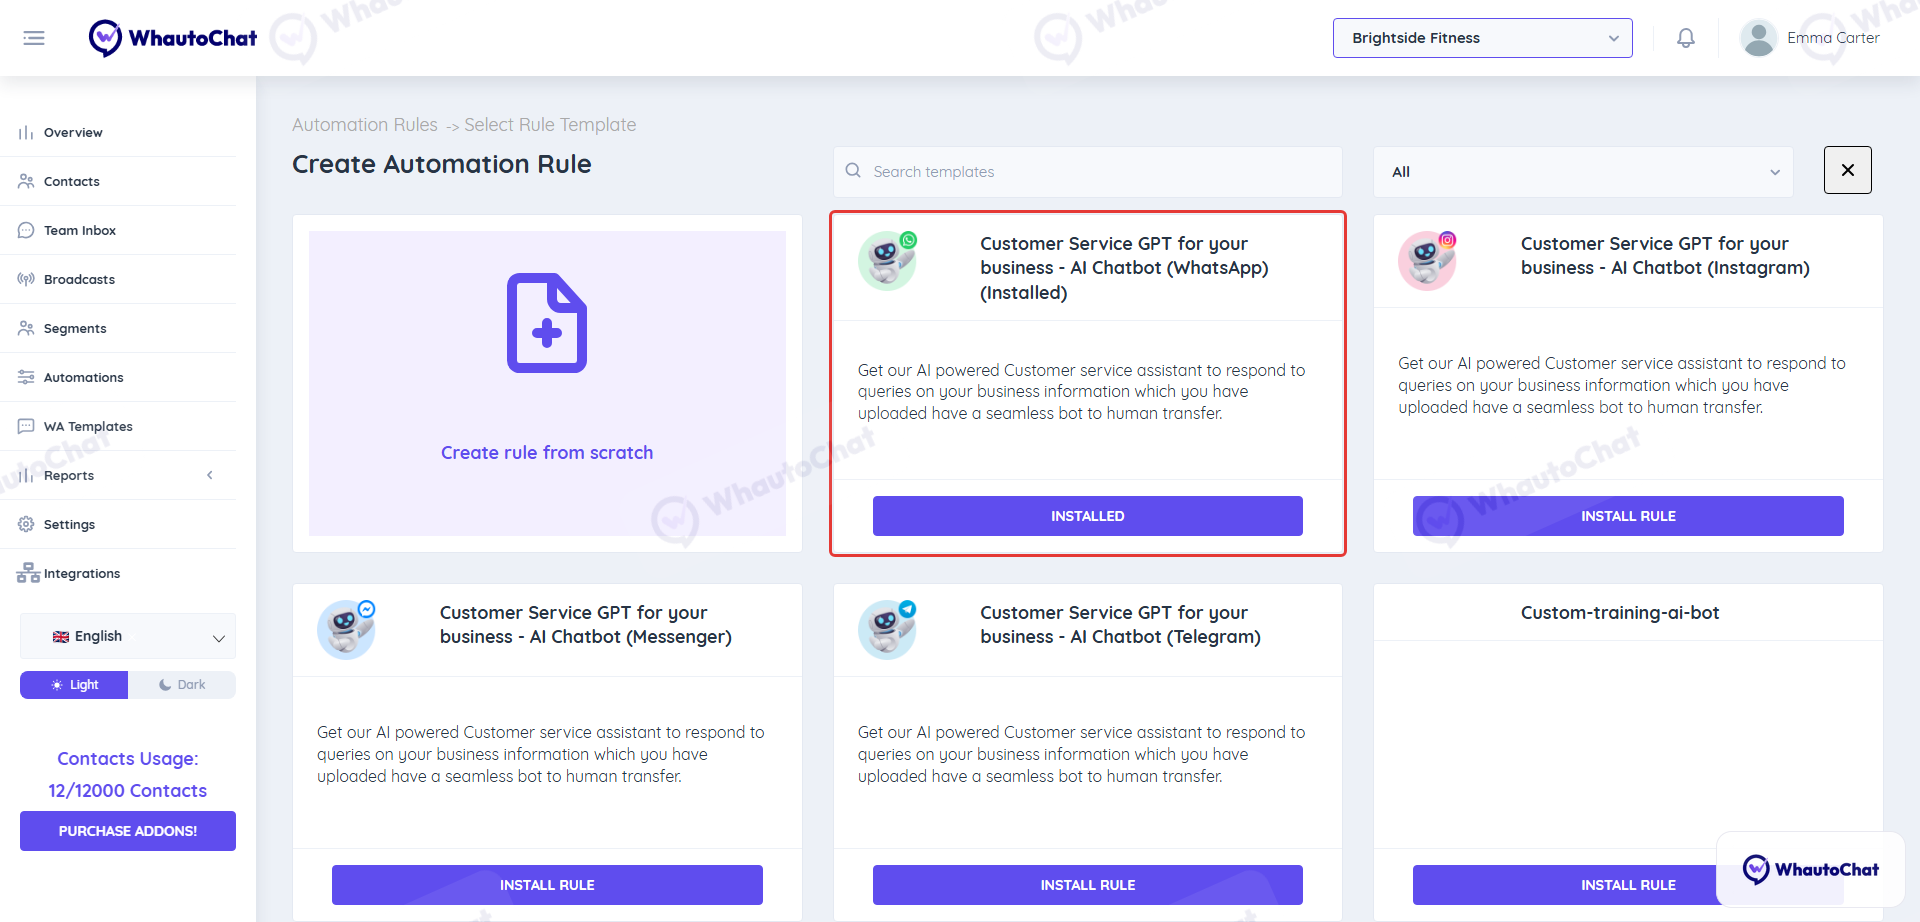The image size is (1920, 922).
Task: Click the Settings gear icon
Action: point(26,524)
